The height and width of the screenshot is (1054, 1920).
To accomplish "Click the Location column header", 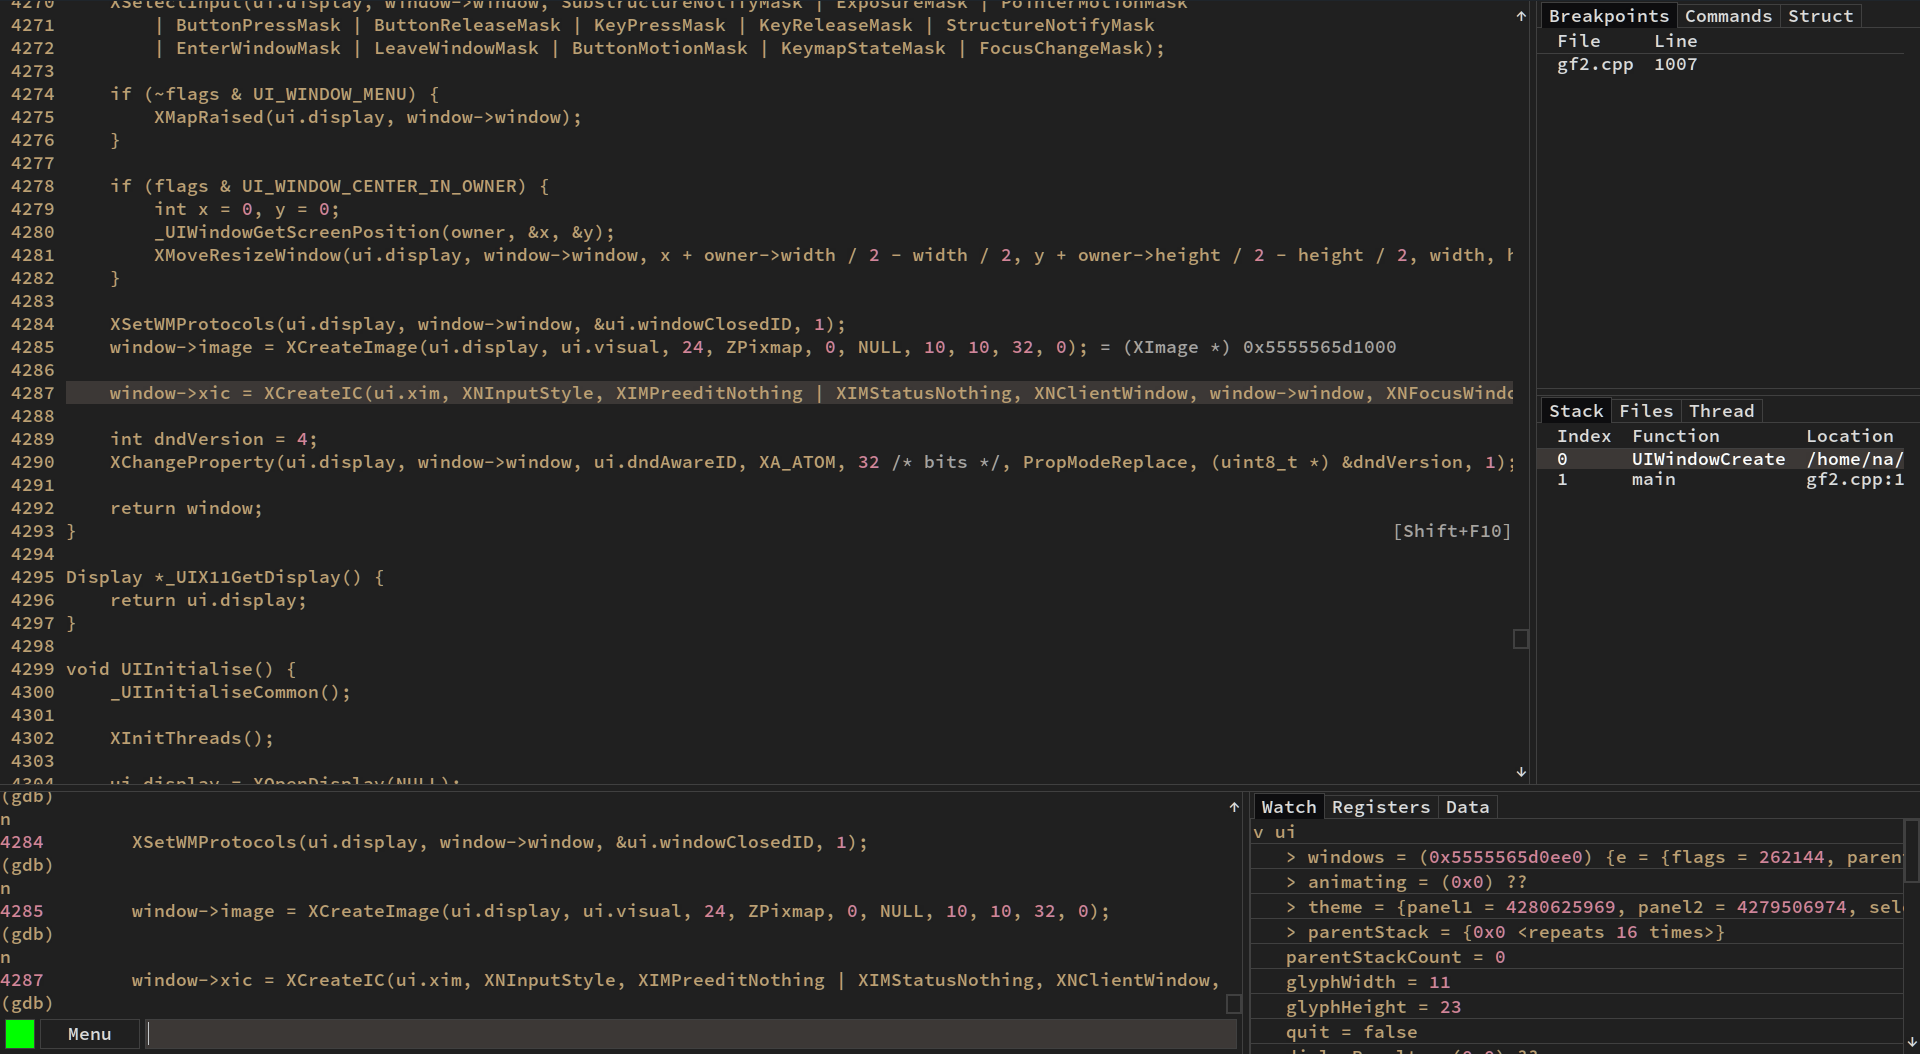I will 1849,436.
